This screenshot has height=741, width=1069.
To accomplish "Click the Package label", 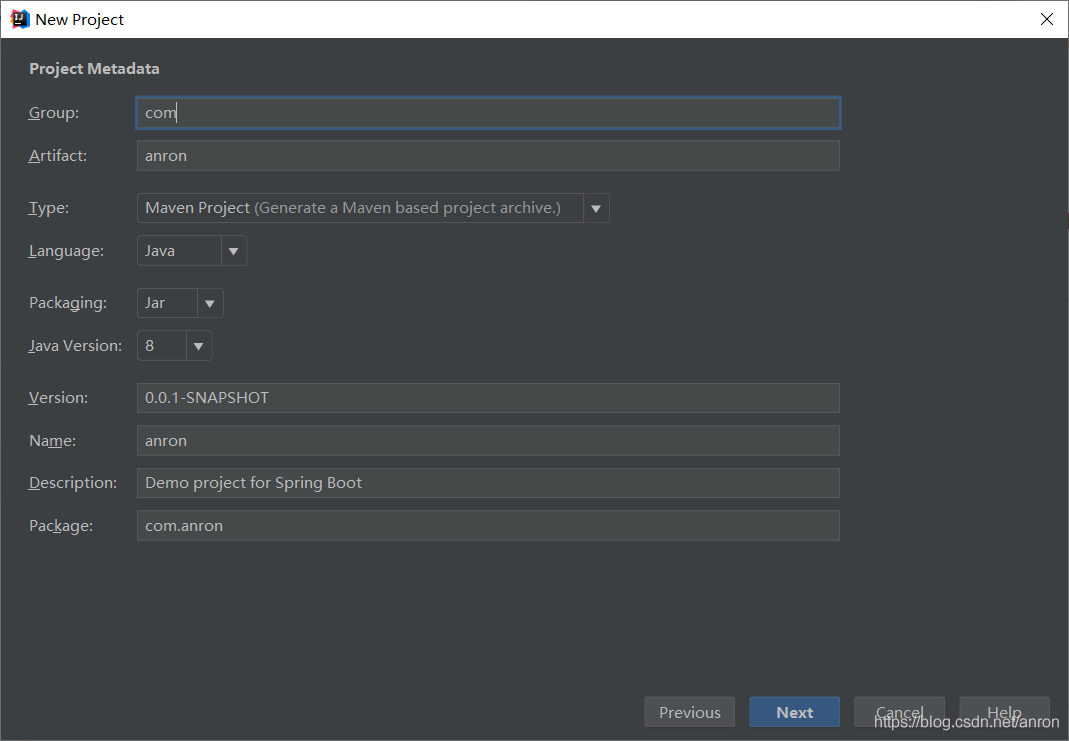I will [61, 526].
